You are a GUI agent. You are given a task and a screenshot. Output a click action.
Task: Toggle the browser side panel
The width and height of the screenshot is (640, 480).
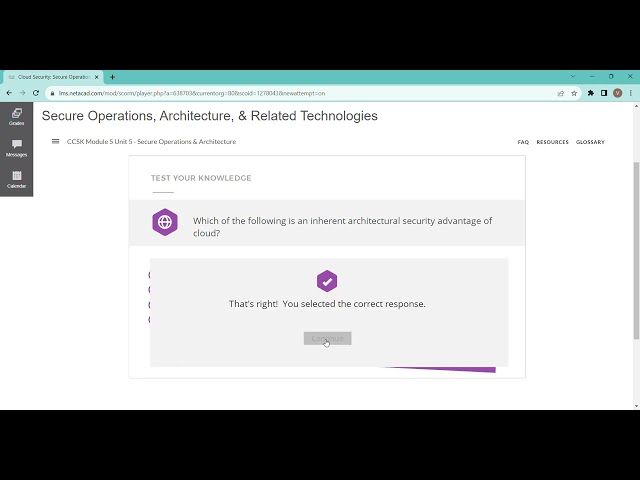pyautogui.click(x=604, y=93)
